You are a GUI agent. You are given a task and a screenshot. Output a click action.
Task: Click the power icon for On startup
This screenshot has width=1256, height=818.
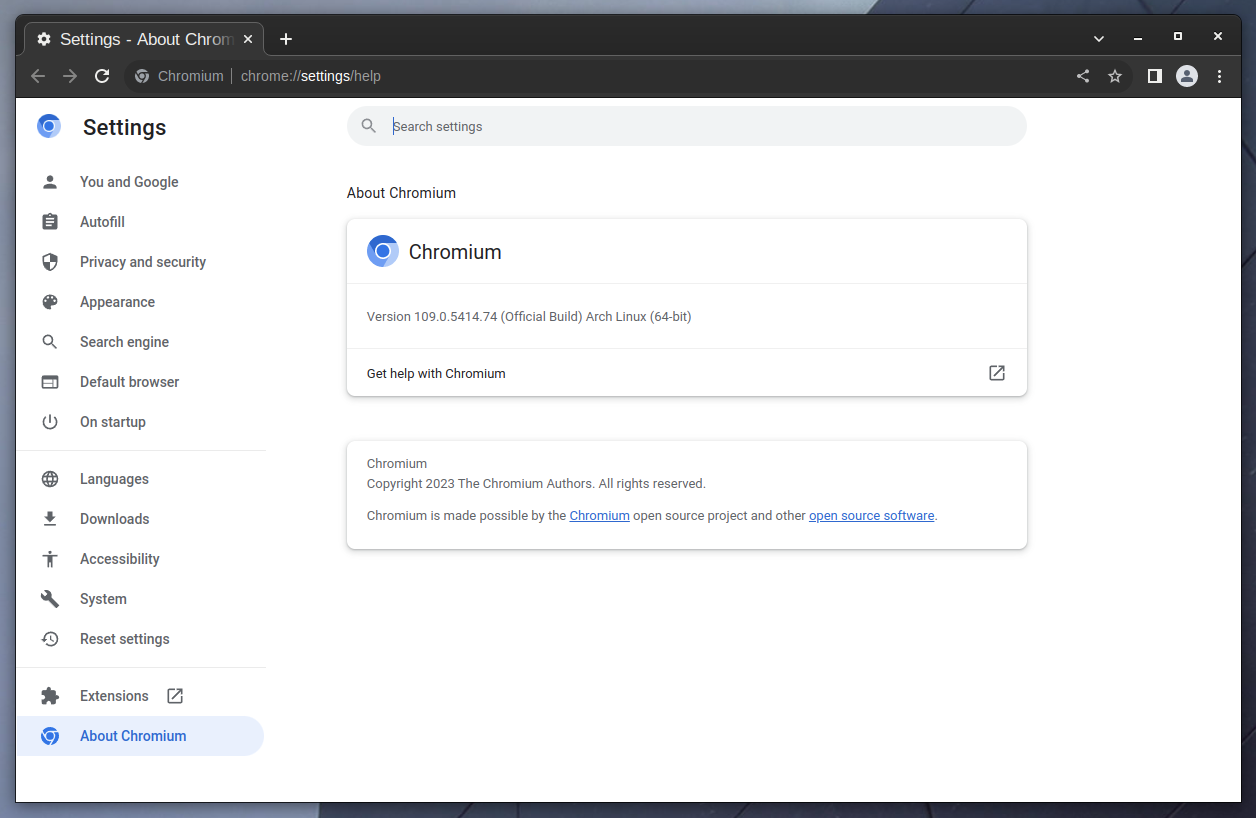pos(50,422)
